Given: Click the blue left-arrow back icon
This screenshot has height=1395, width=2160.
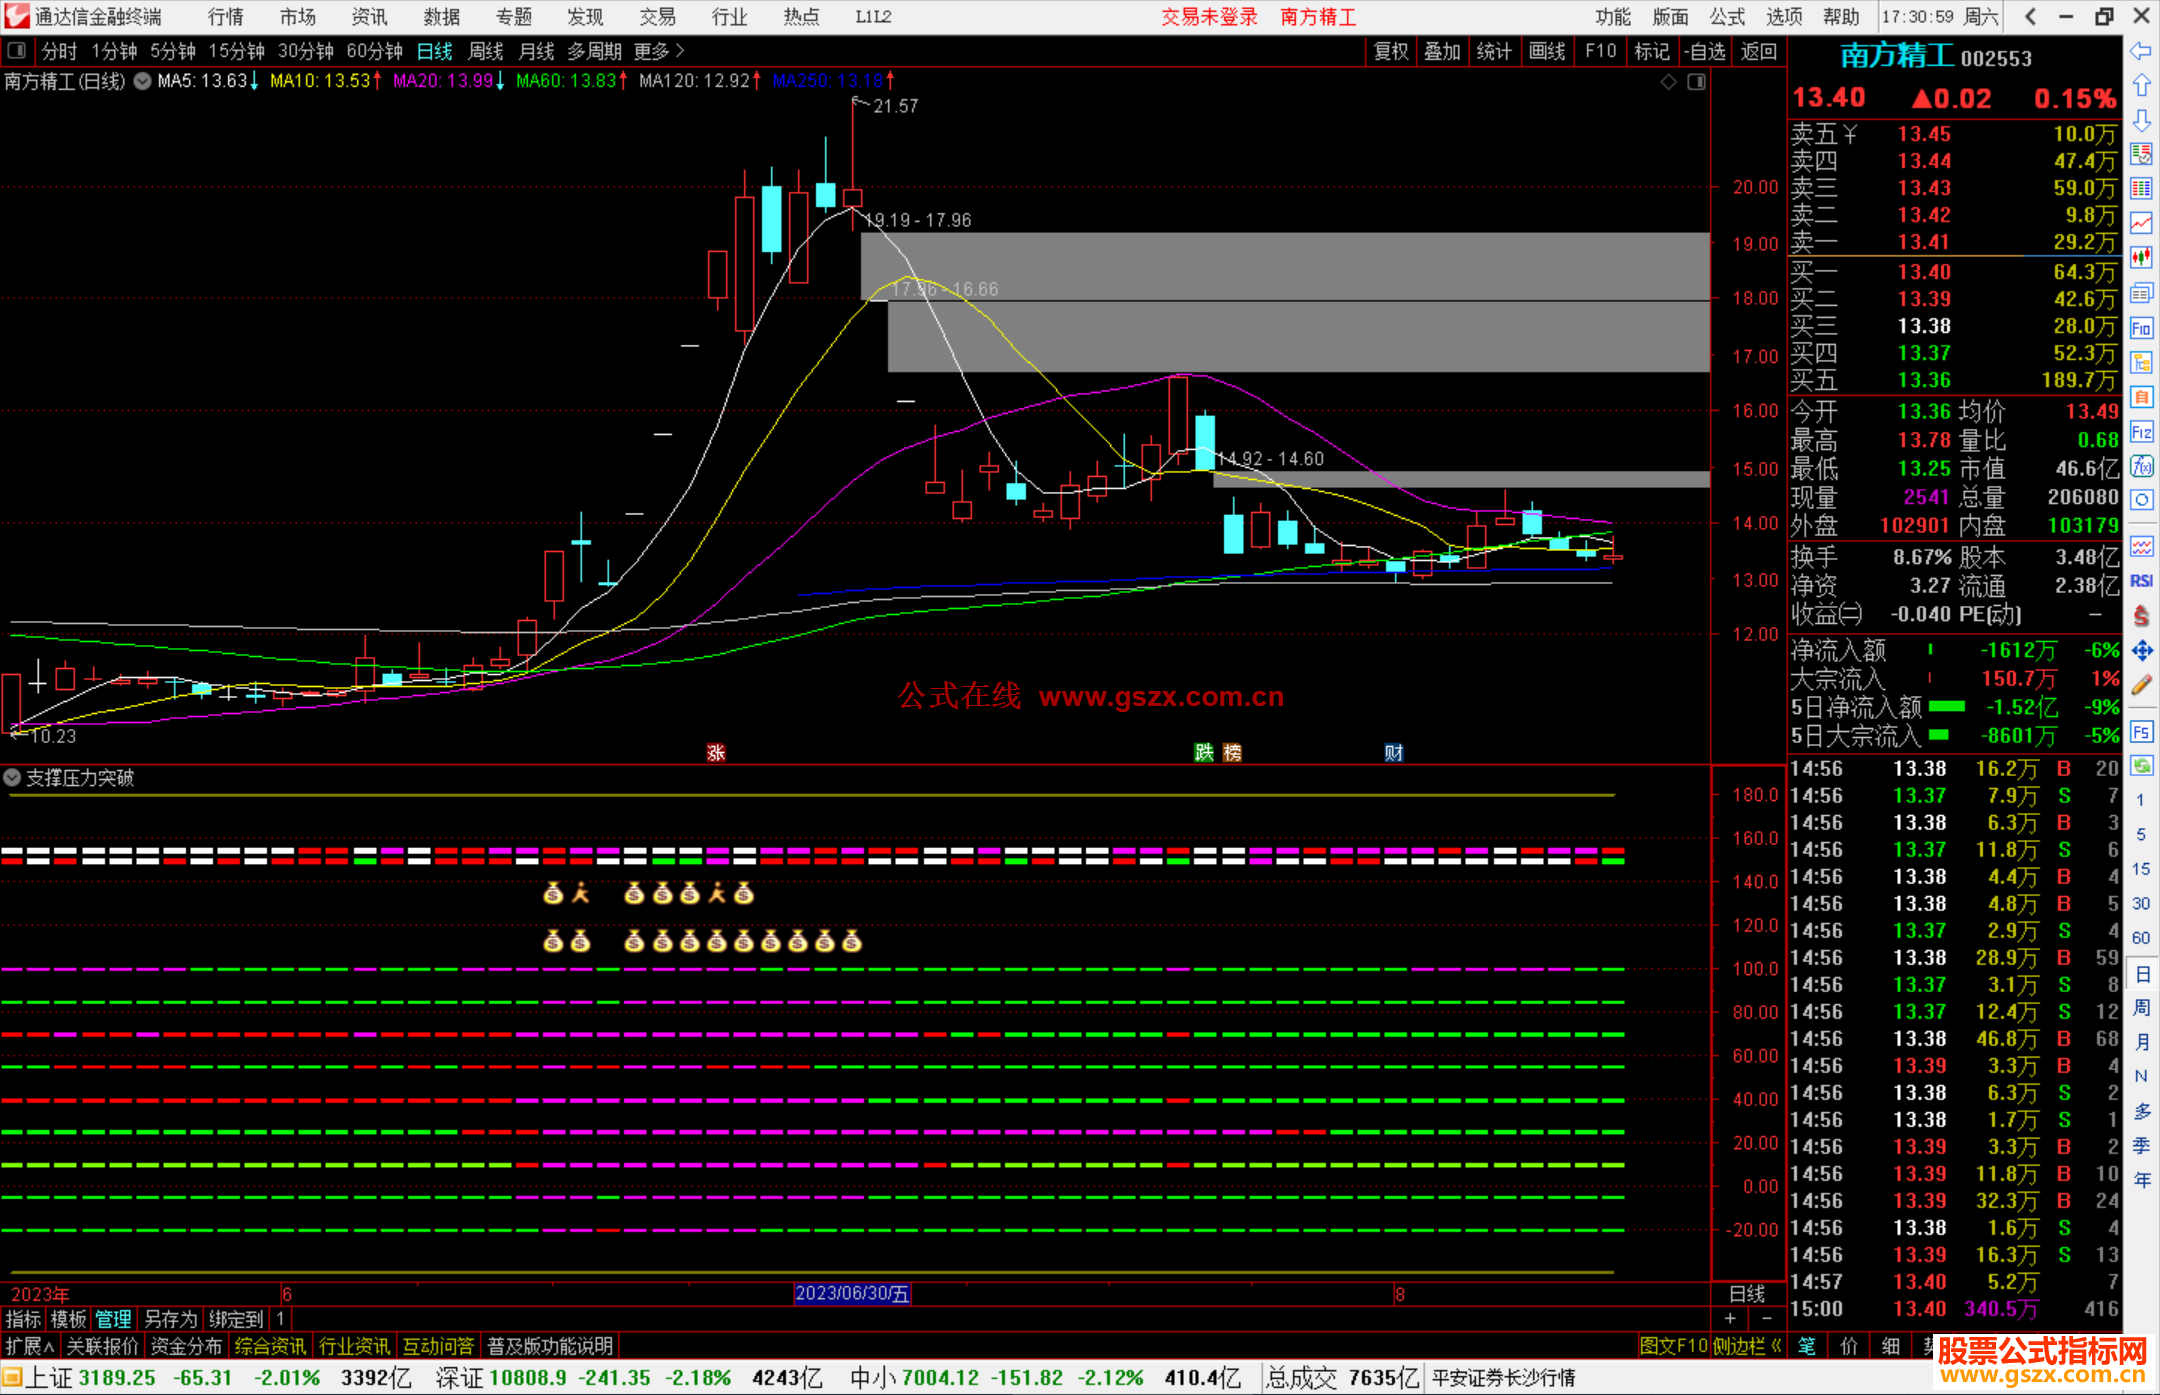Looking at the screenshot, I should [2141, 51].
